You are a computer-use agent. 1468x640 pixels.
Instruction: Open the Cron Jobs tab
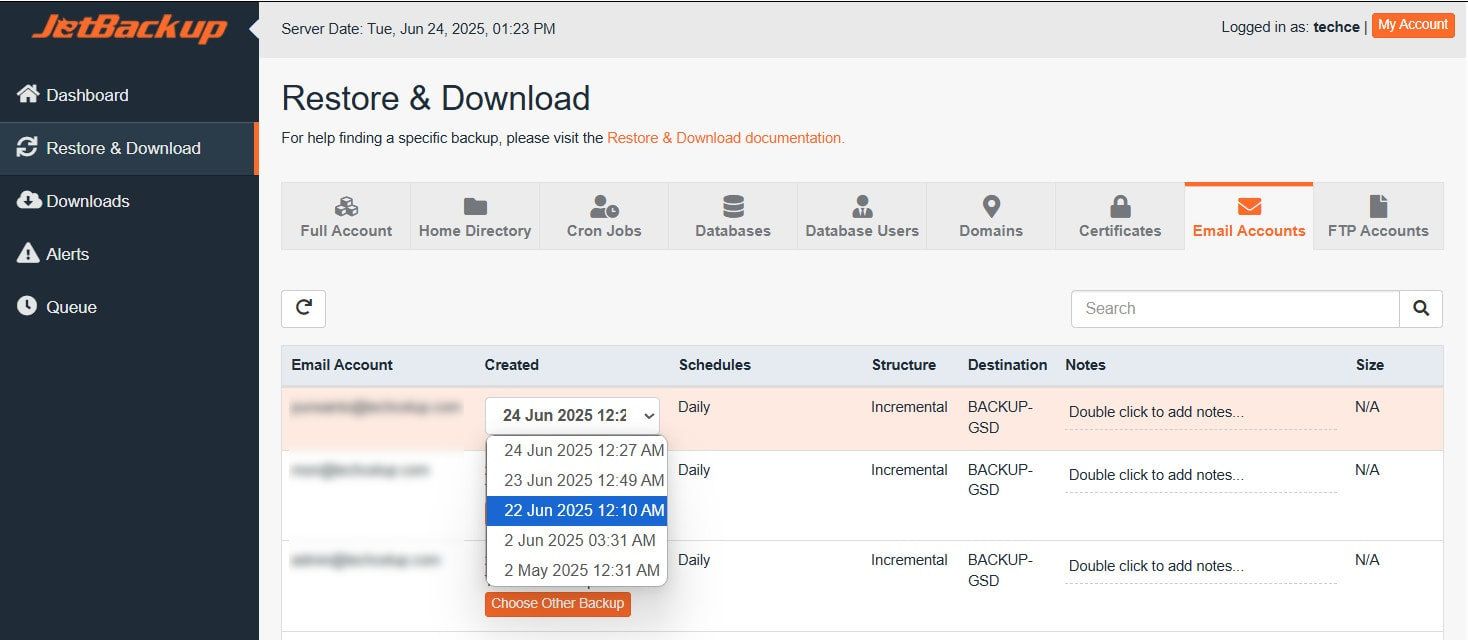tap(604, 216)
